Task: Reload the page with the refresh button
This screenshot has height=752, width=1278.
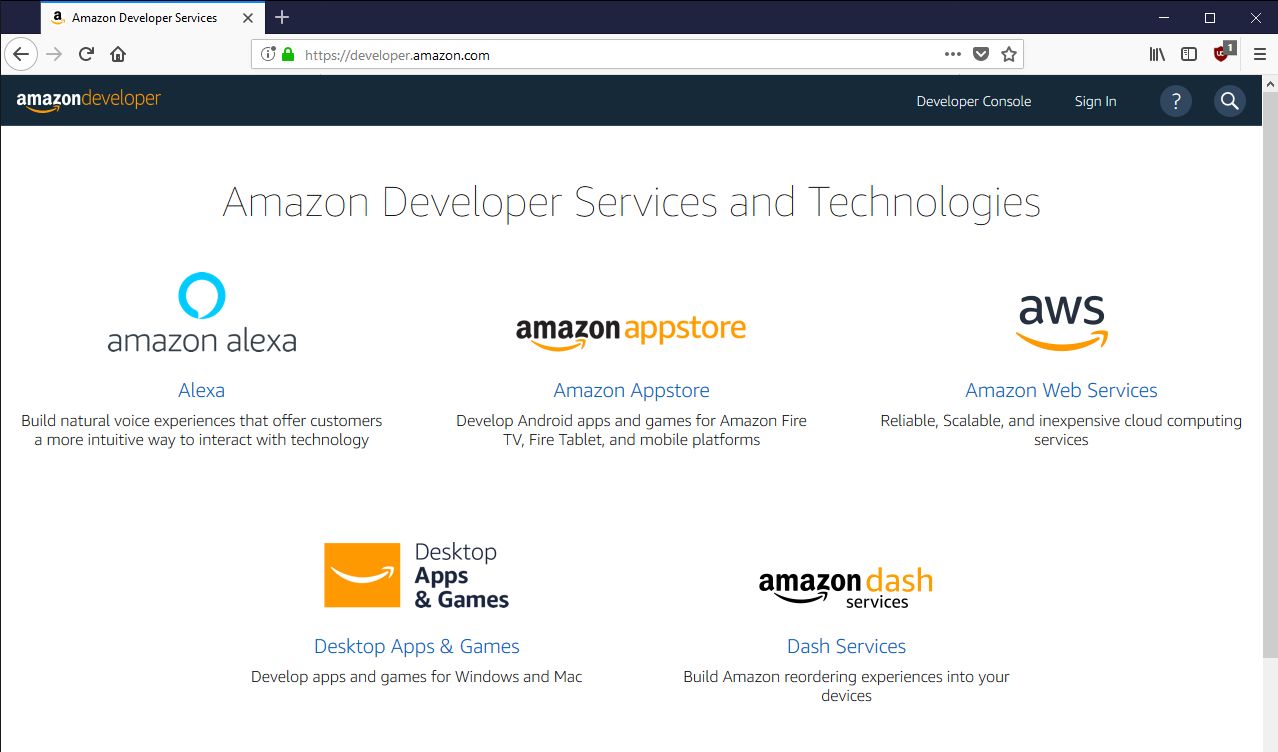Action: 86,55
